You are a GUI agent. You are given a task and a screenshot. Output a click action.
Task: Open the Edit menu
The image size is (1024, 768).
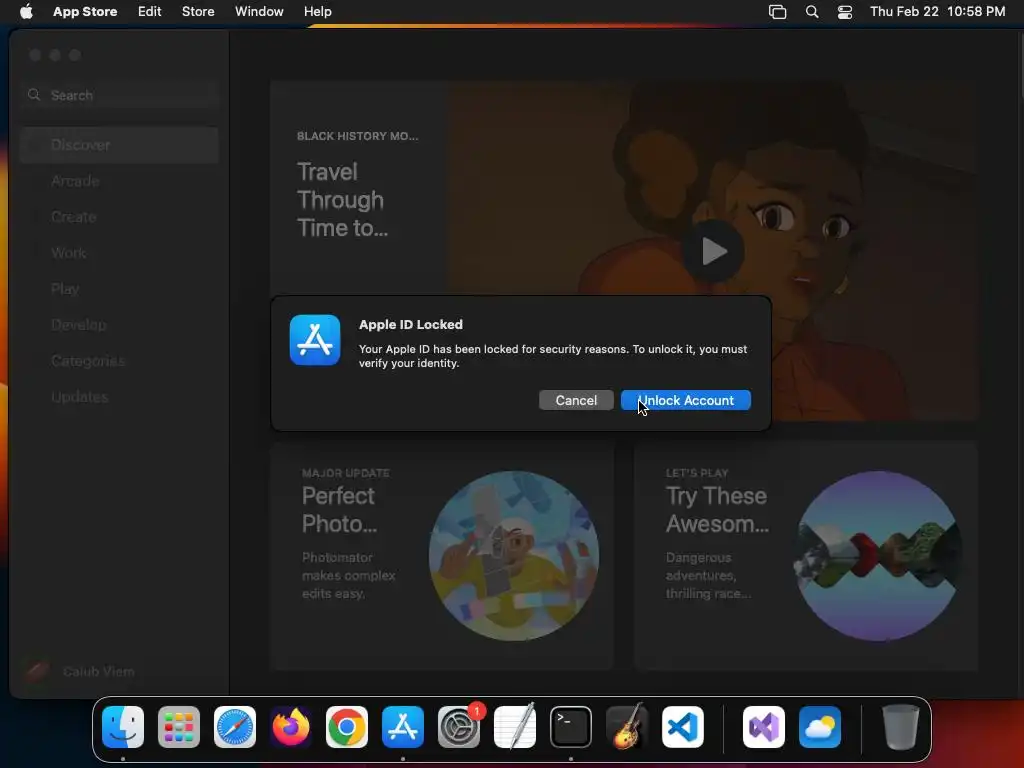coord(150,11)
